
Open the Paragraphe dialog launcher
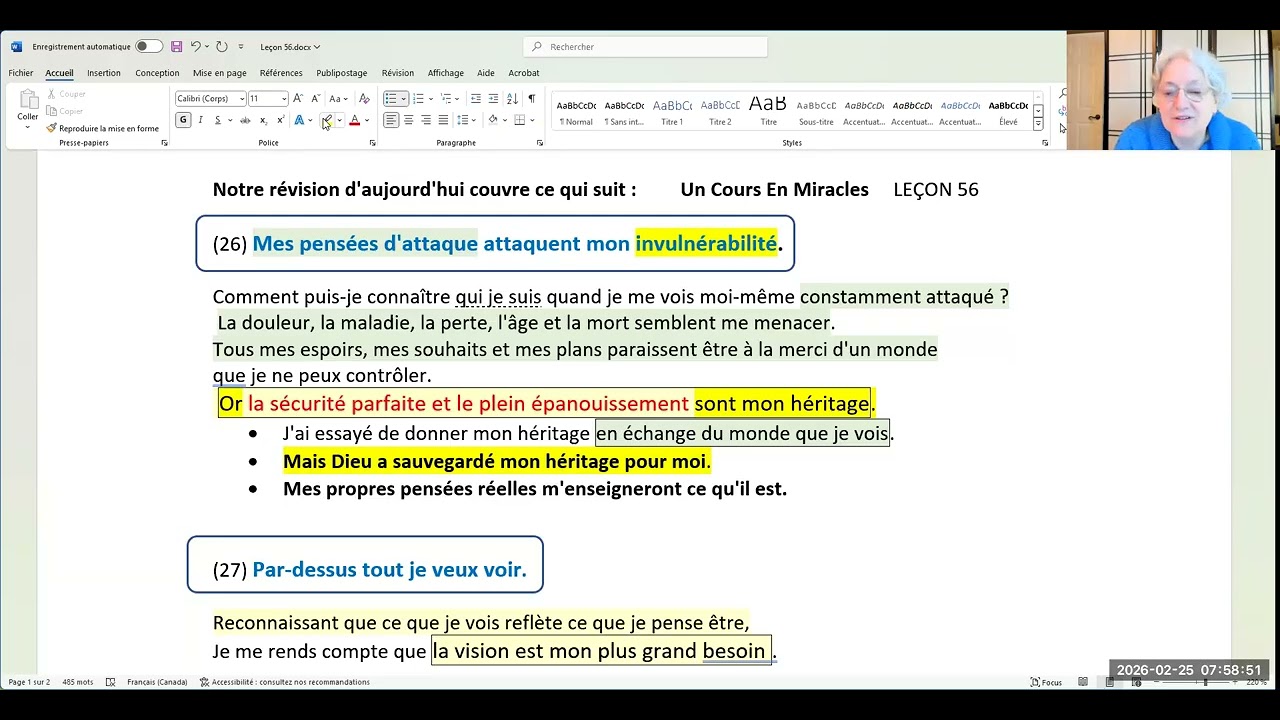[539, 143]
